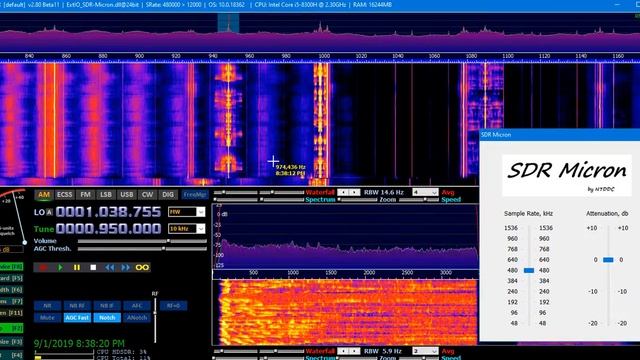Screen dimensions: 640x360
Task: Click the [F7] function button
Action: coord(11,301)
